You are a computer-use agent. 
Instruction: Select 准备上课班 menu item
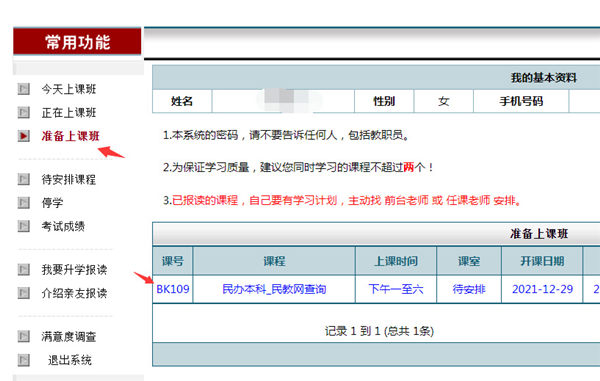coord(70,136)
